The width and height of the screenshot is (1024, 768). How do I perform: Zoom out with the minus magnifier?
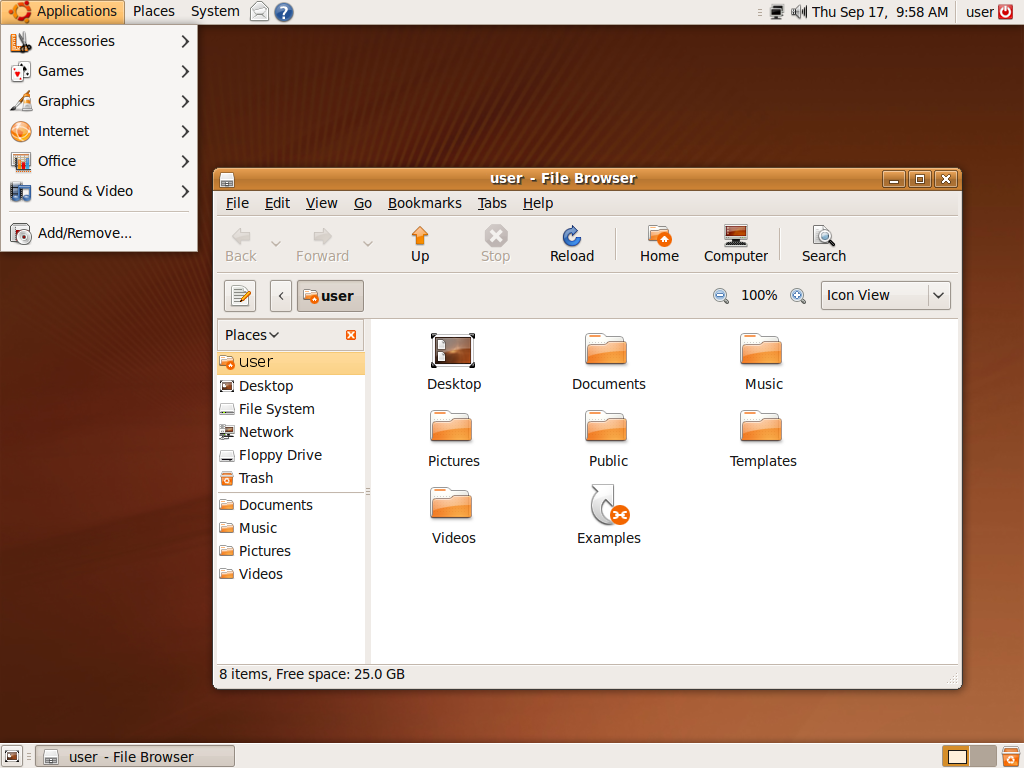pos(720,296)
